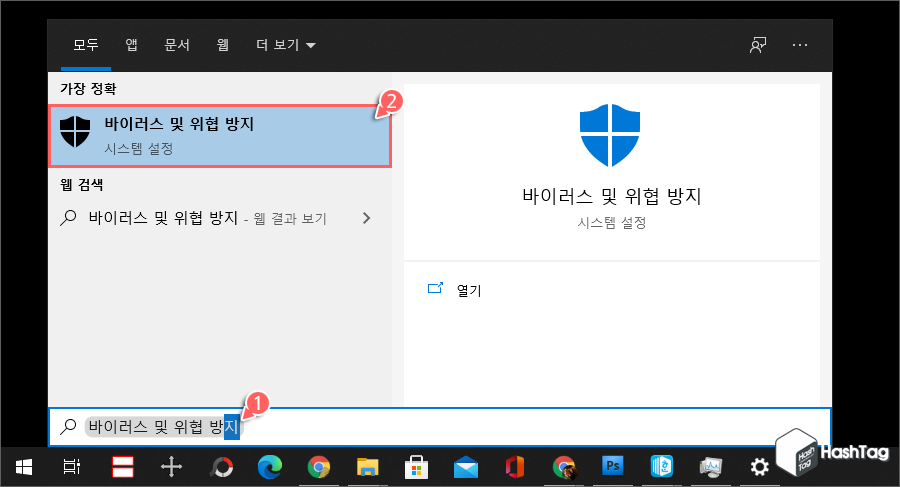900x487 pixels.
Task: Open the three-dot options menu
Action: pos(800,45)
